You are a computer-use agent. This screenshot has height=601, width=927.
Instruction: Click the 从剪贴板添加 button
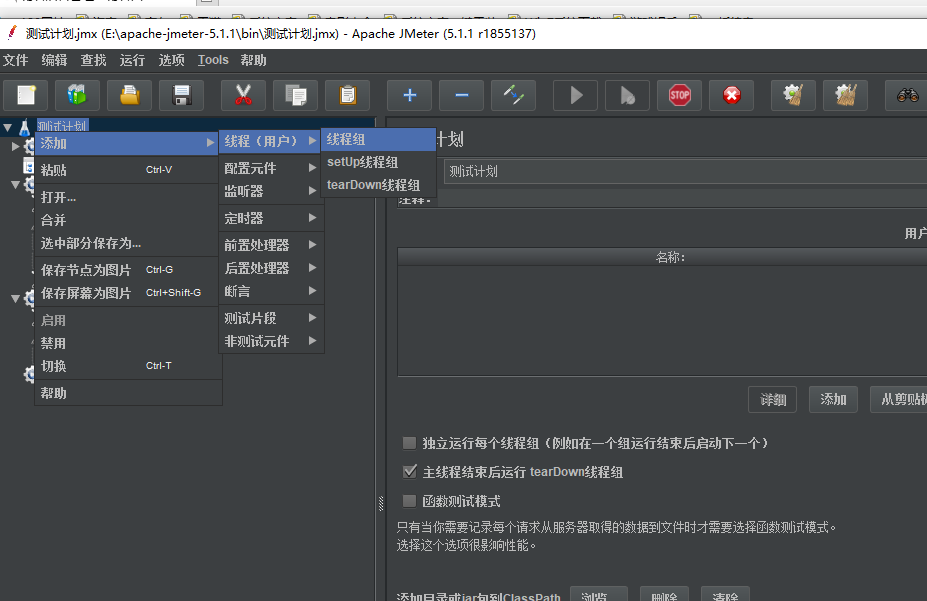pos(899,399)
